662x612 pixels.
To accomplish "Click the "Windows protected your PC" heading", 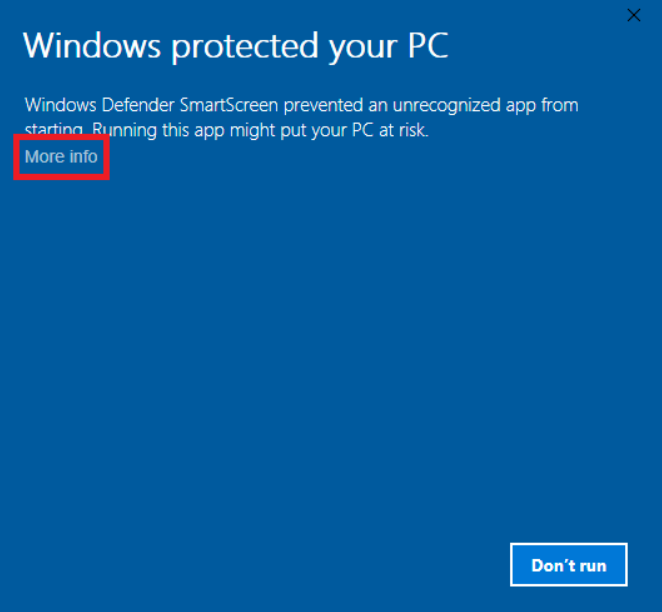I will pos(235,45).
